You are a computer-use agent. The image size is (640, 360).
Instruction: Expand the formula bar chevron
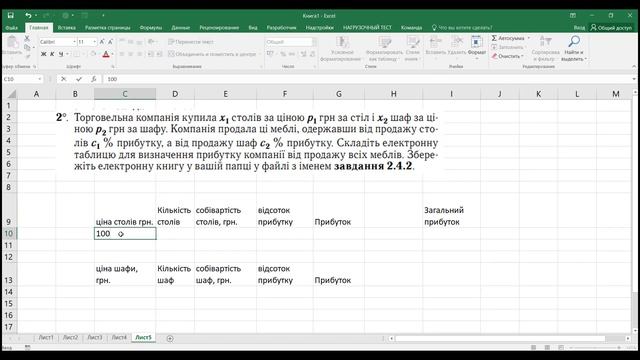tap(634, 79)
